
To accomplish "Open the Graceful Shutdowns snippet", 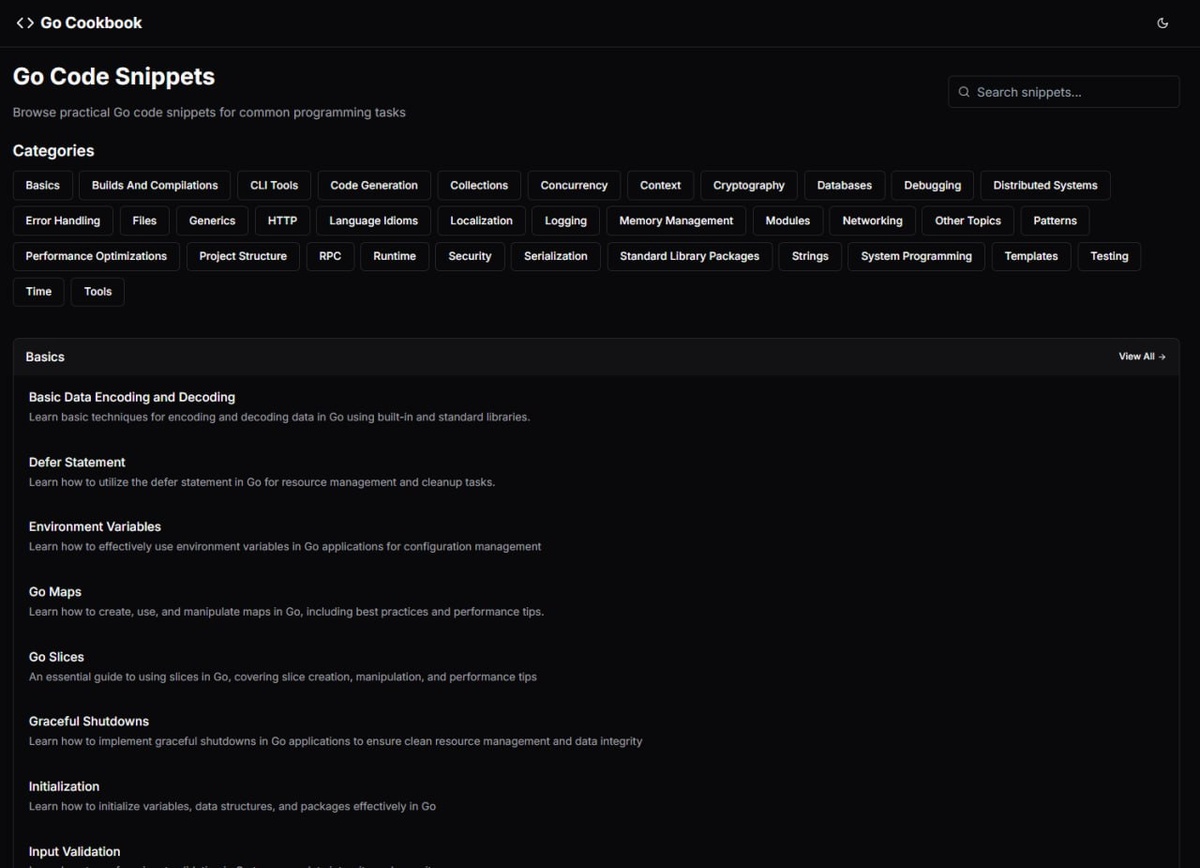I will pyautogui.click(x=89, y=721).
